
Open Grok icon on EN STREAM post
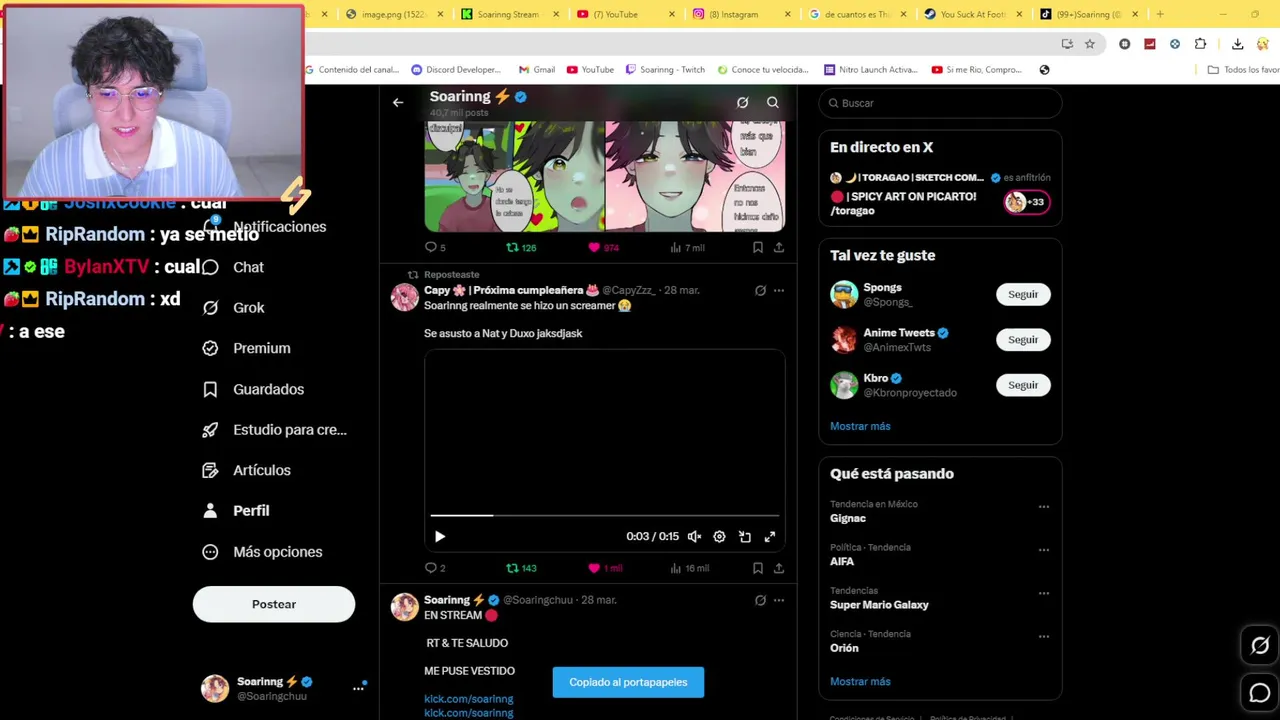pos(760,600)
